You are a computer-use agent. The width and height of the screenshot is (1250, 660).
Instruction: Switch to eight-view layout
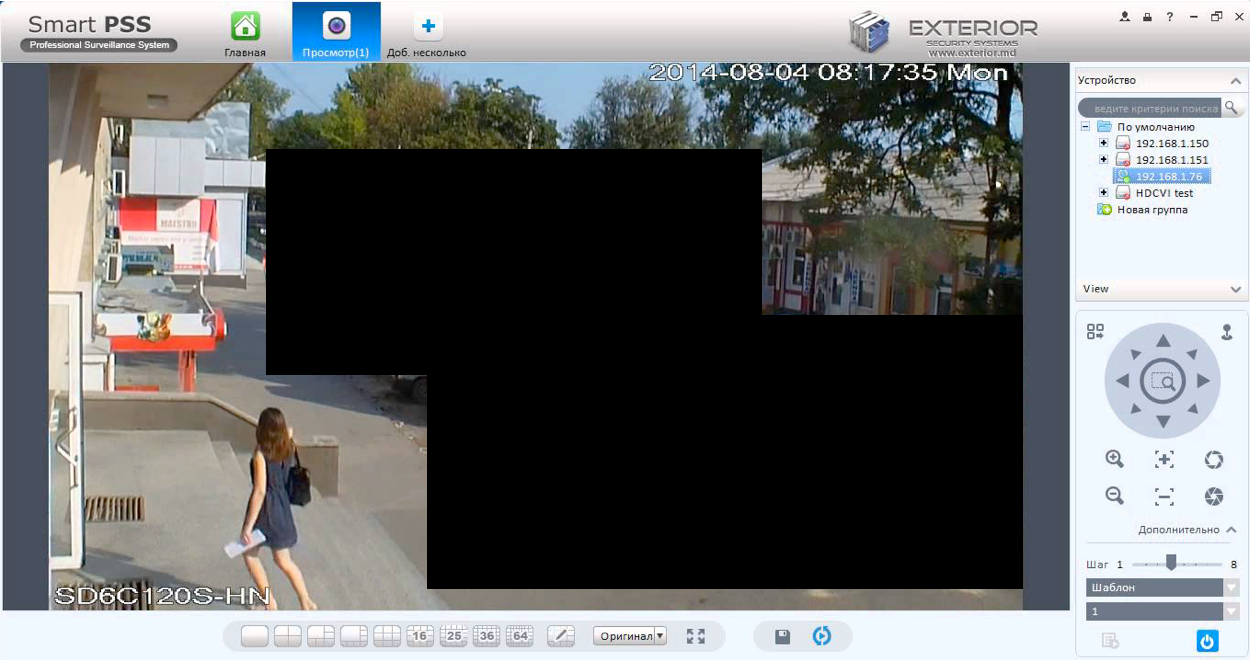point(354,636)
